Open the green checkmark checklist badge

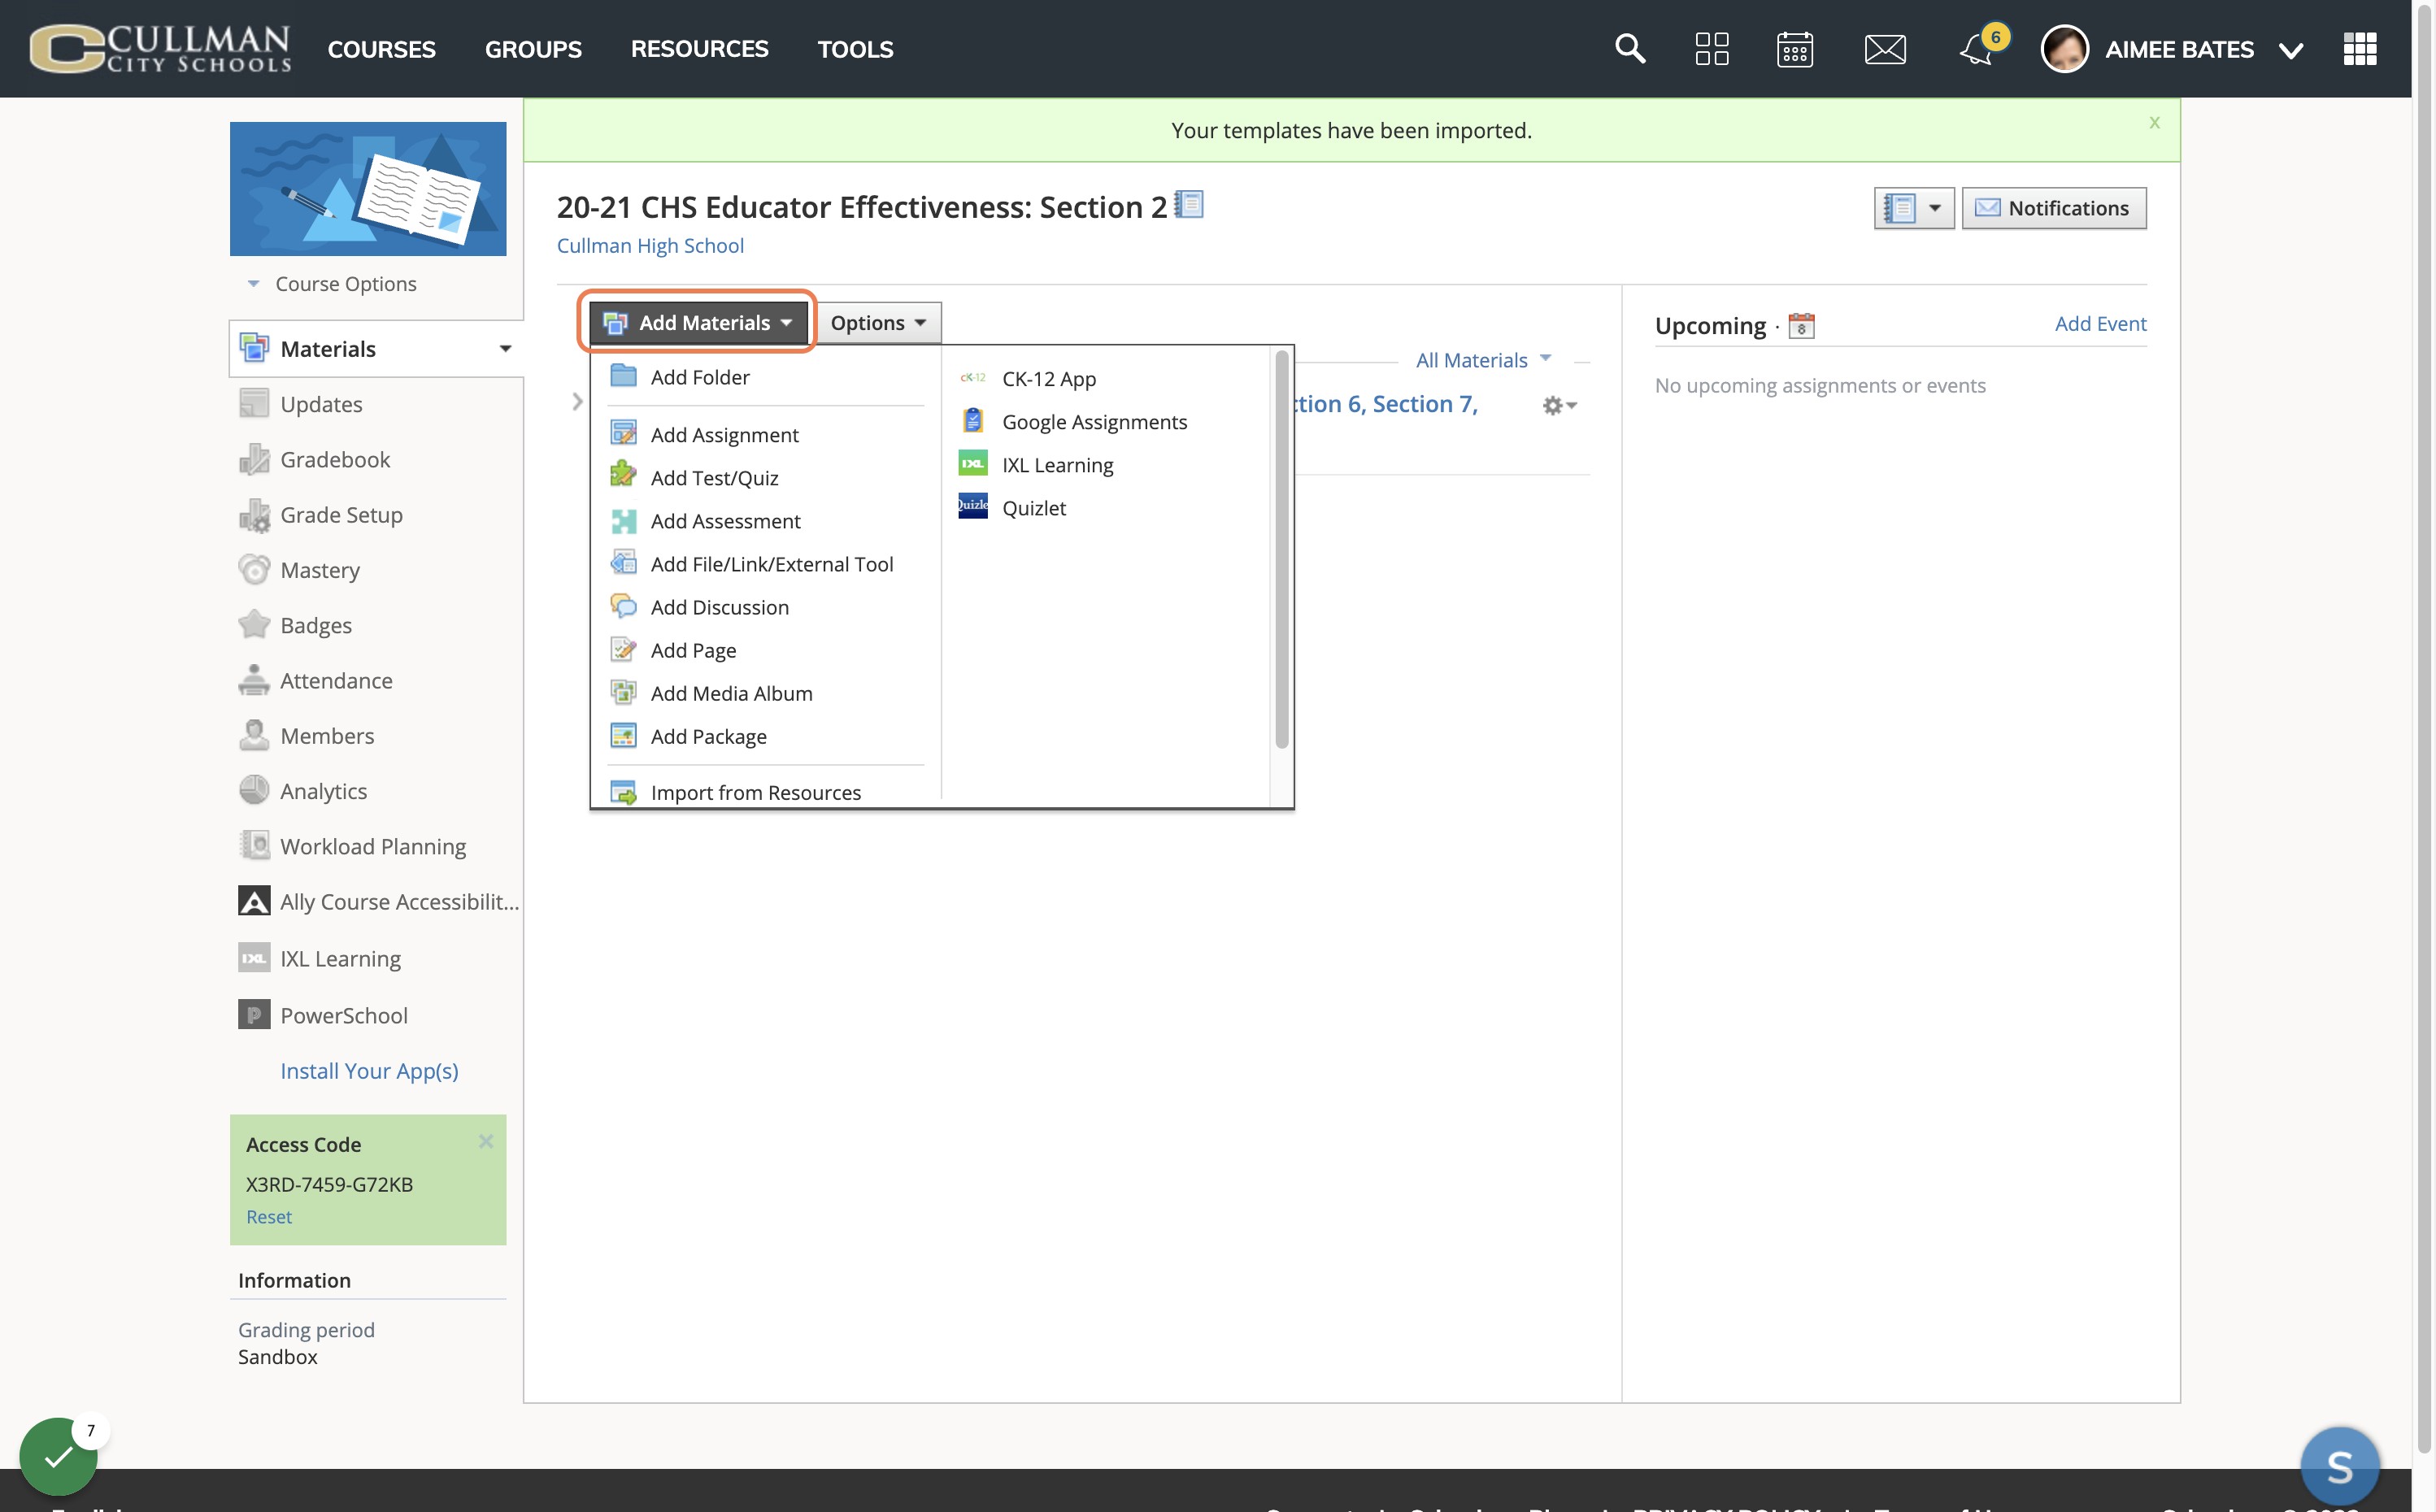click(58, 1456)
